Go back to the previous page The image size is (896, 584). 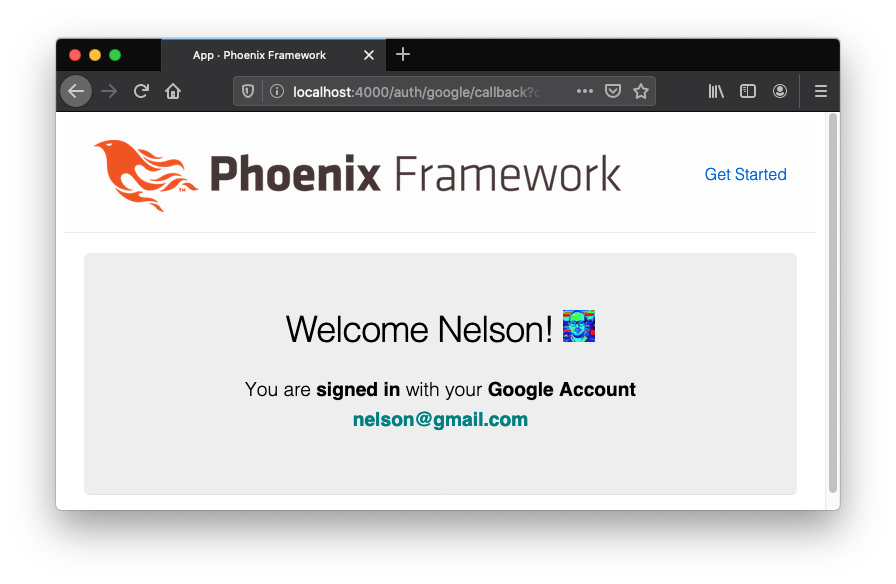click(x=76, y=91)
